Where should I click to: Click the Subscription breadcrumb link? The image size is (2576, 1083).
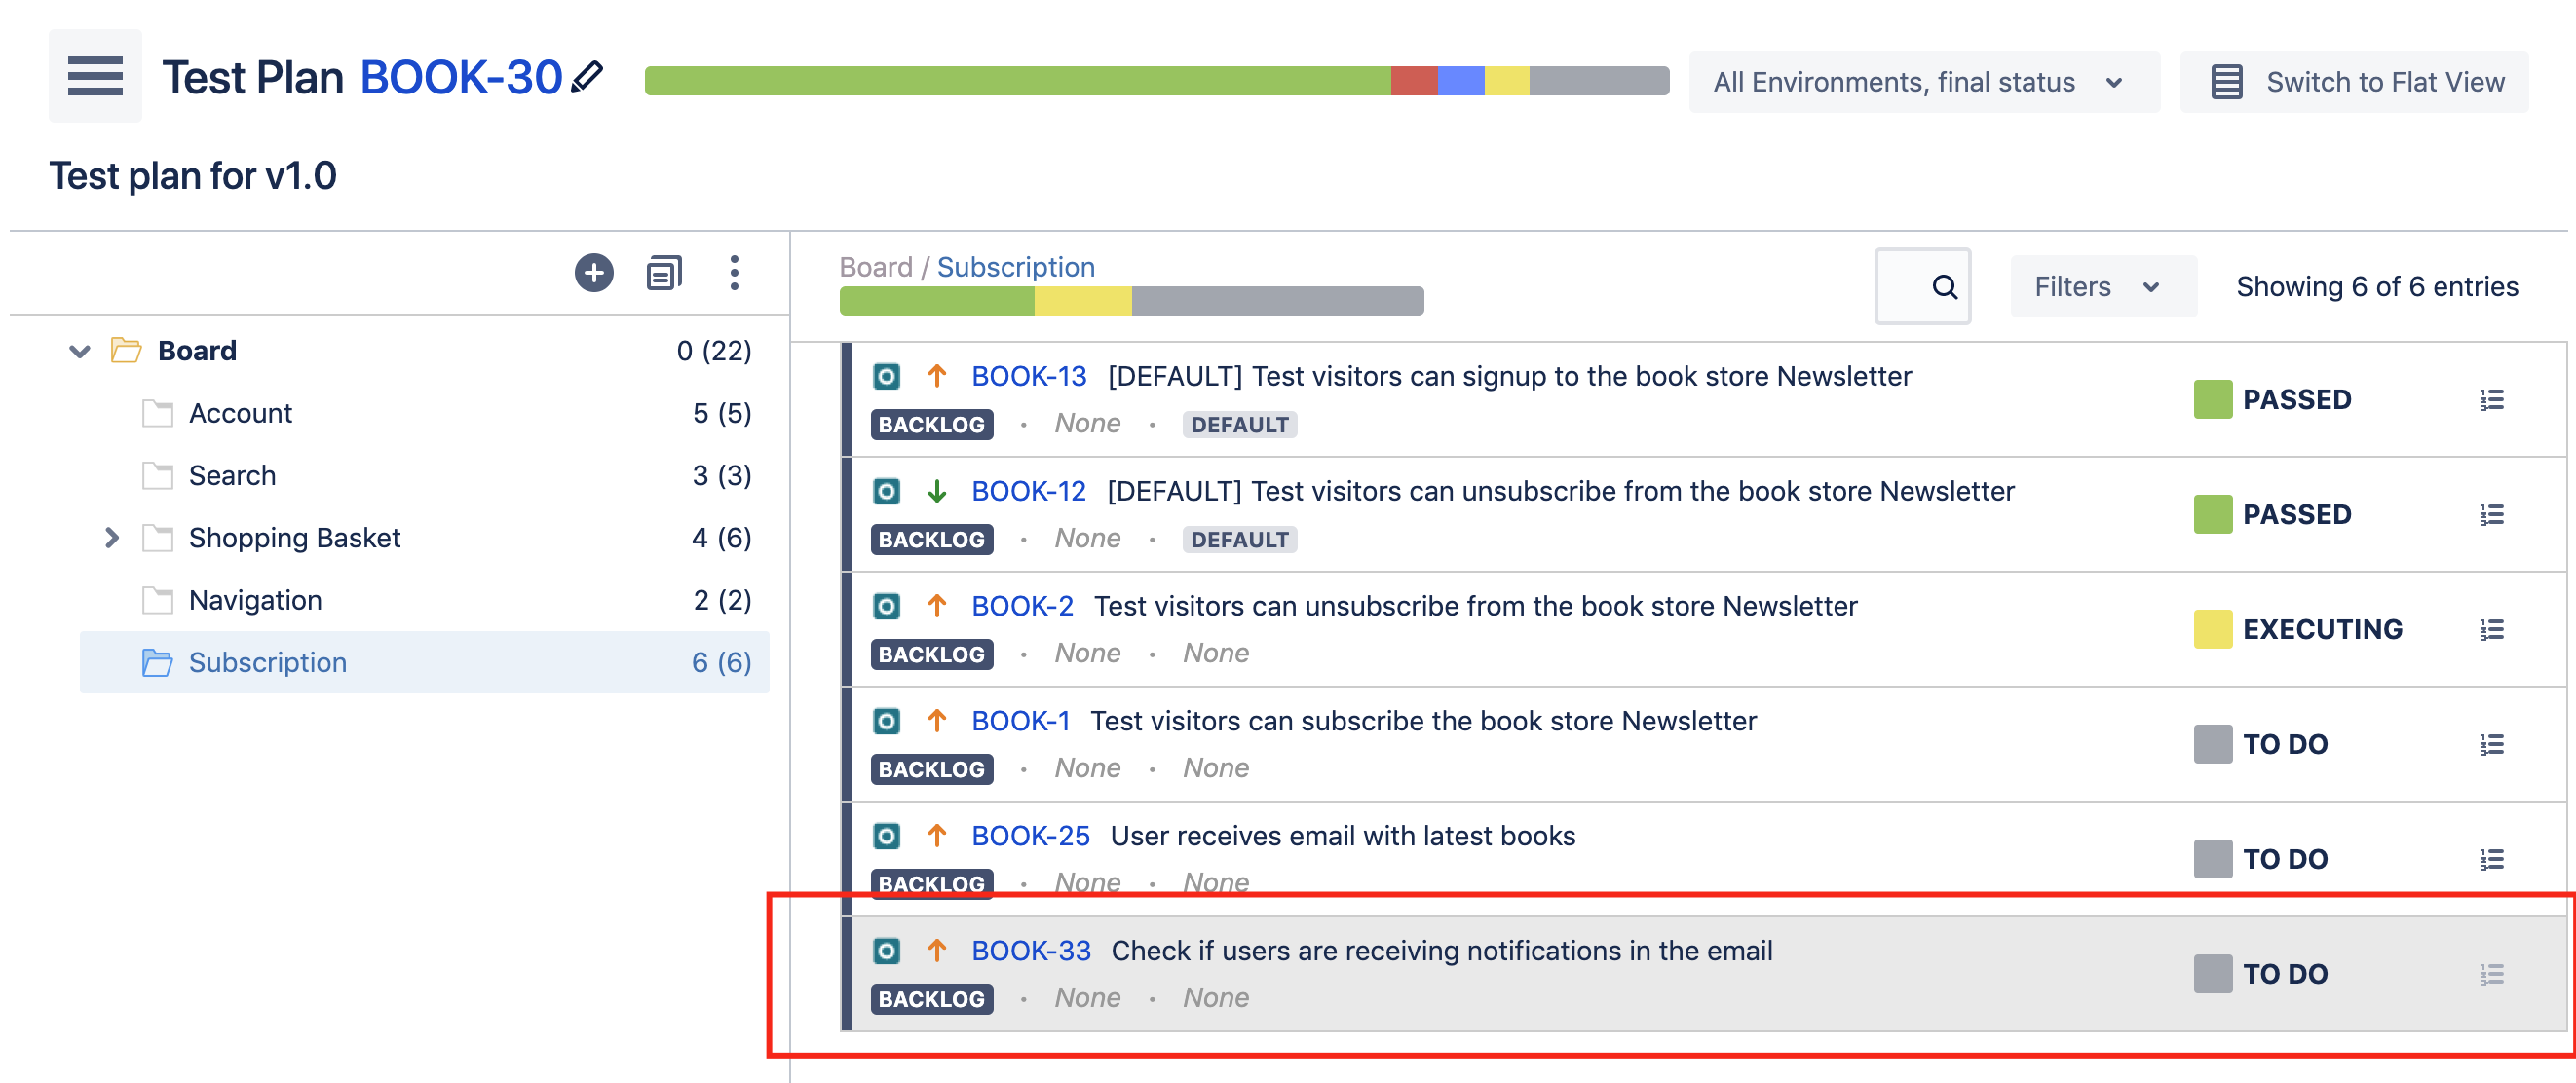1015,268
